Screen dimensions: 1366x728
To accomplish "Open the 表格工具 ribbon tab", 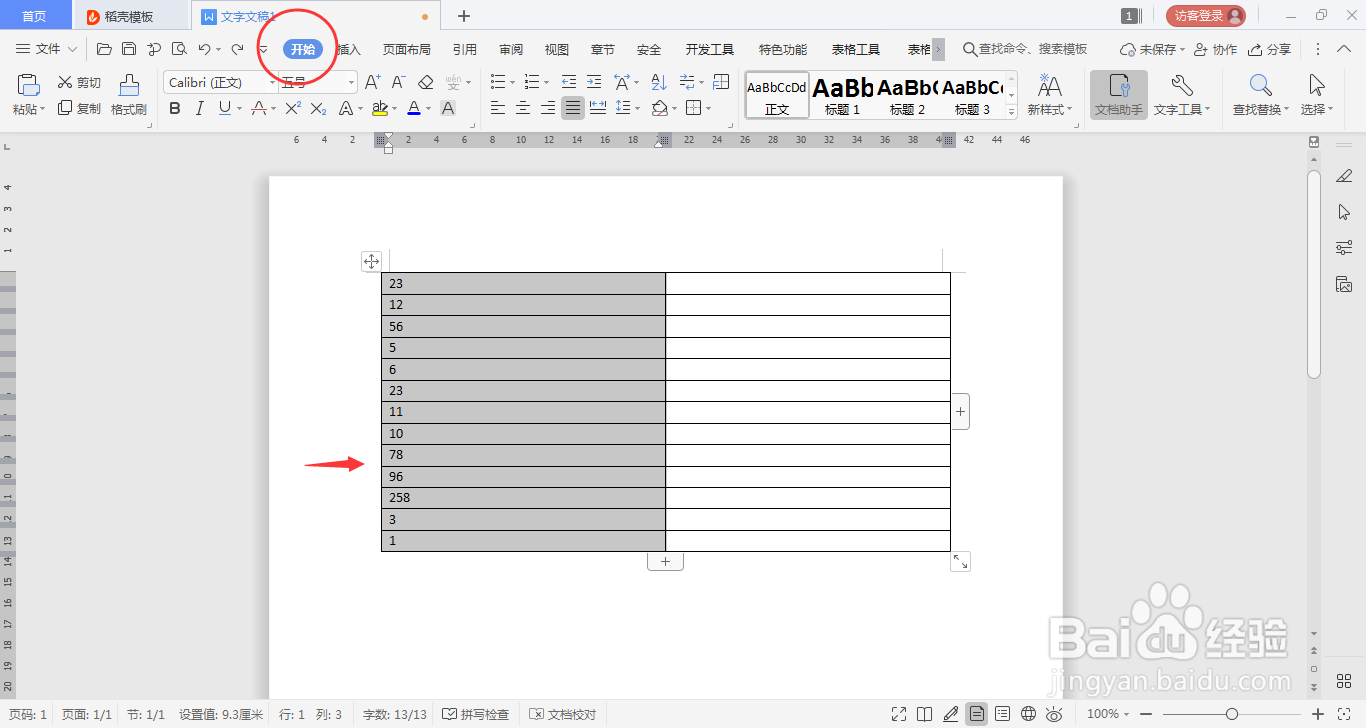I will pos(856,49).
